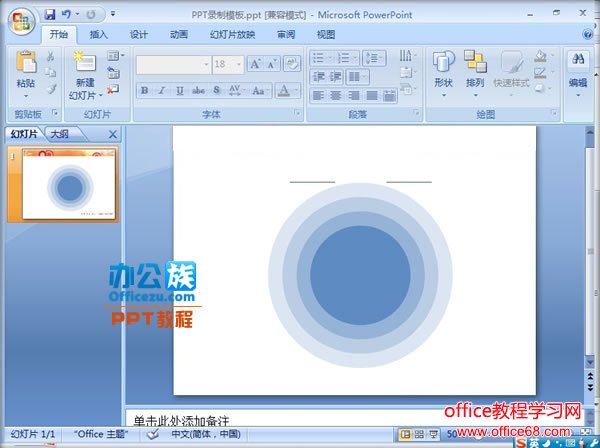Undo the last action
The image size is (600, 448).
(x=66, y=15)
